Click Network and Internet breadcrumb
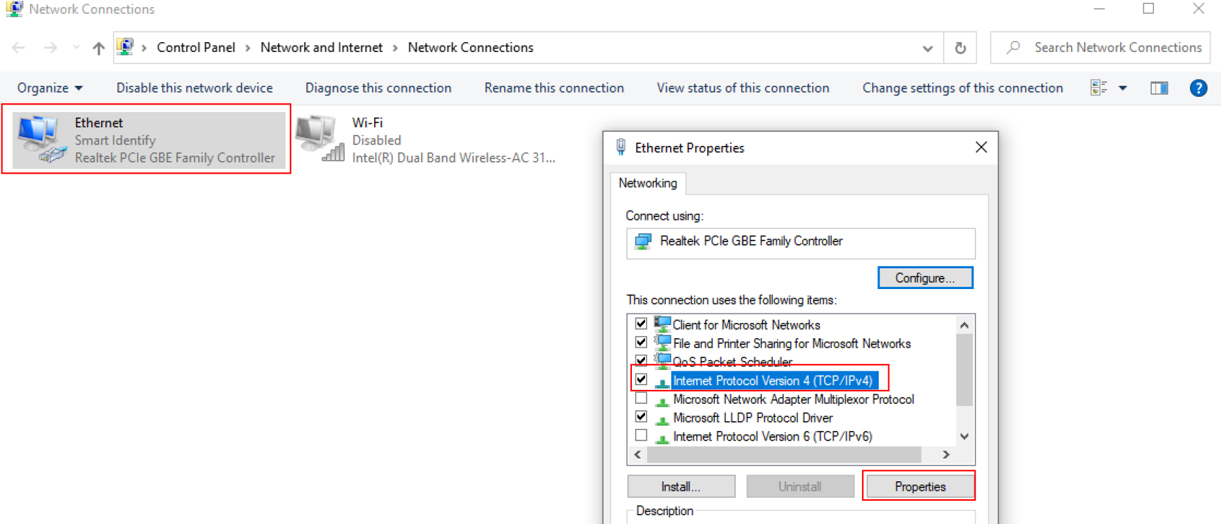Screen dimensions: 1221x524 [x=321, y=47]
